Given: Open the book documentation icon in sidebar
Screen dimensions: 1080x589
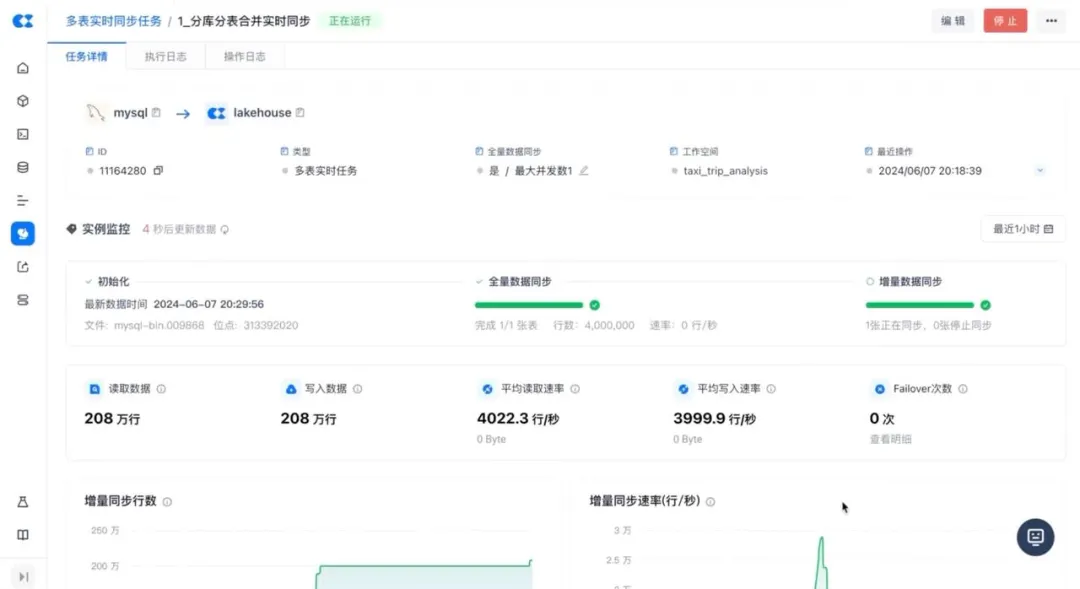Looking at the screenshot, I should click(x=23, y=535).
